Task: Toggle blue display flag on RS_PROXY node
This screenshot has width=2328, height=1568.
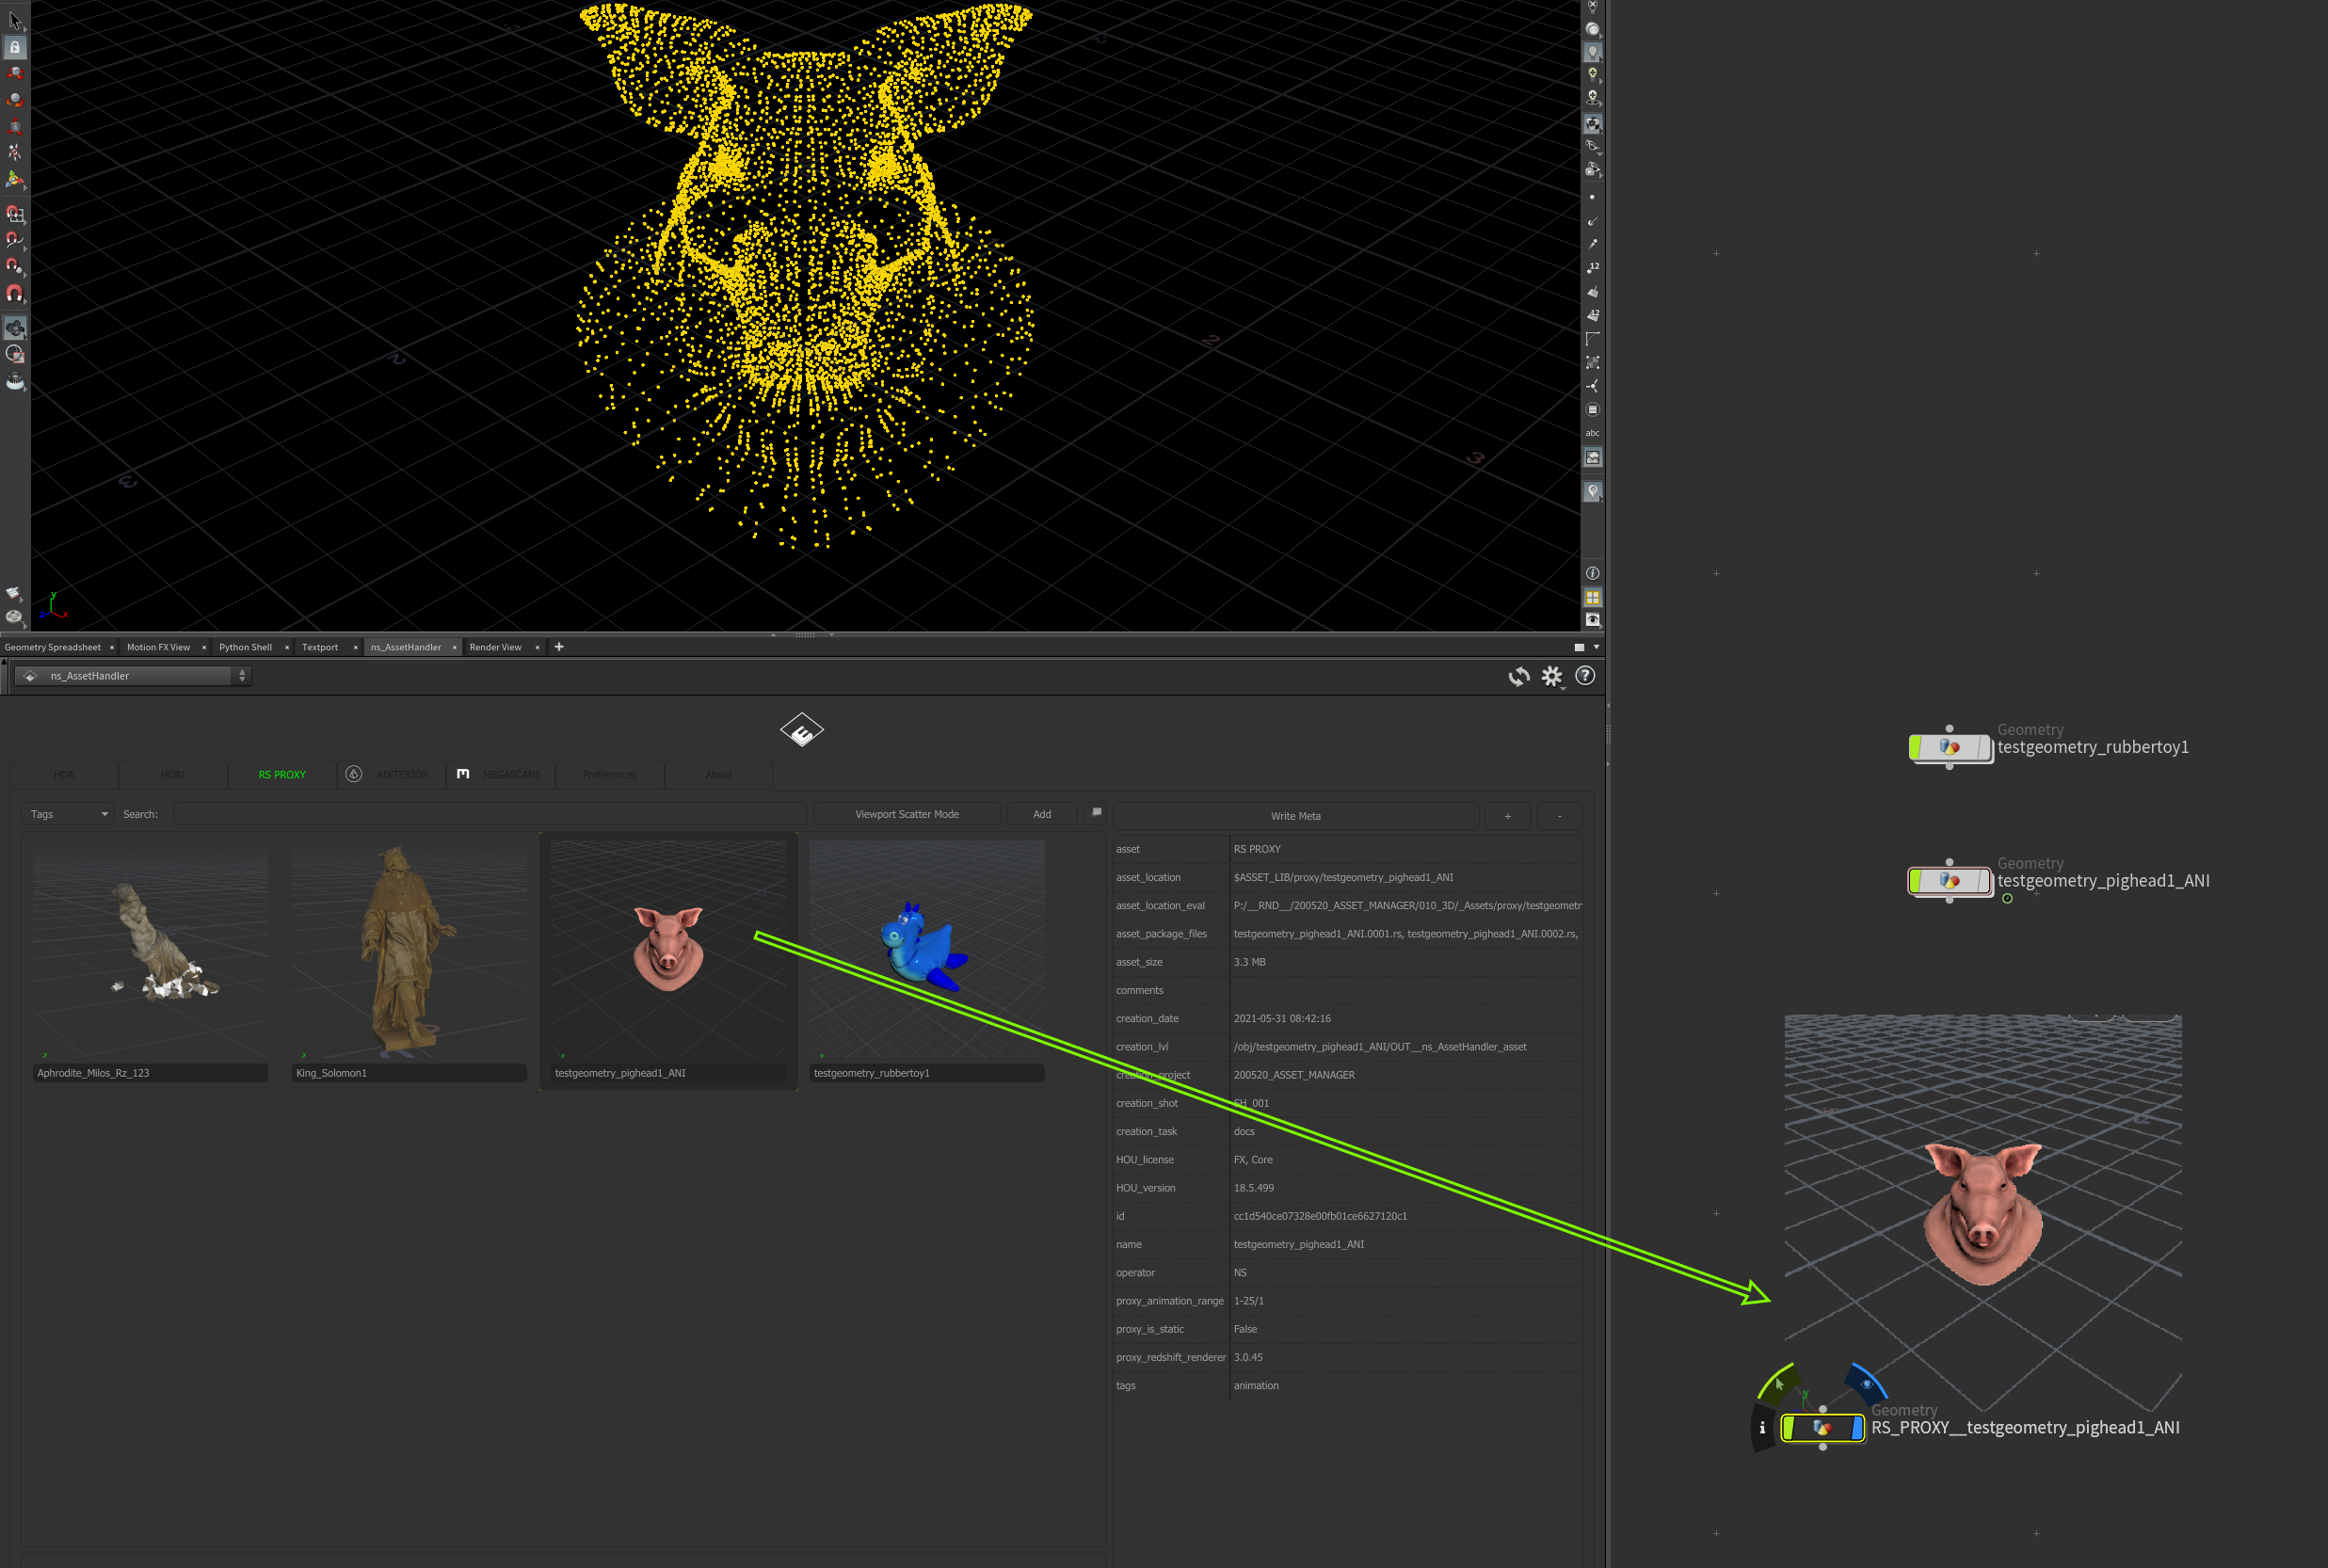Action: point(1856,1428)
